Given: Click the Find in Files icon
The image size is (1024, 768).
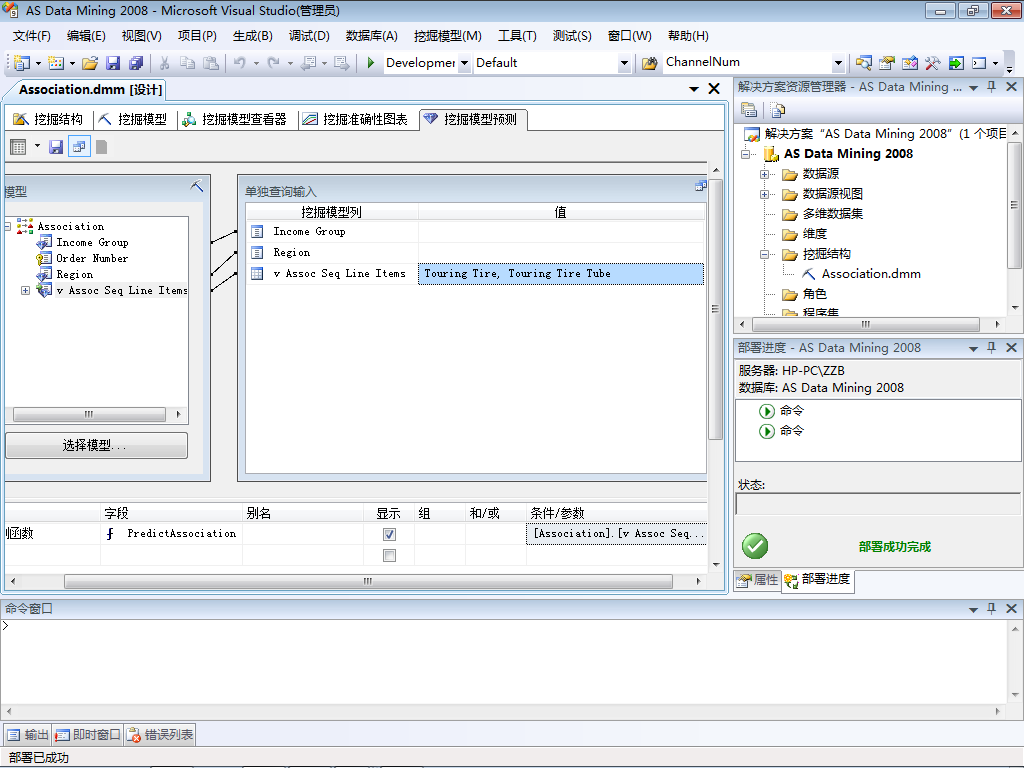Looking at the screenshot, I should click(x=649, y=63).
